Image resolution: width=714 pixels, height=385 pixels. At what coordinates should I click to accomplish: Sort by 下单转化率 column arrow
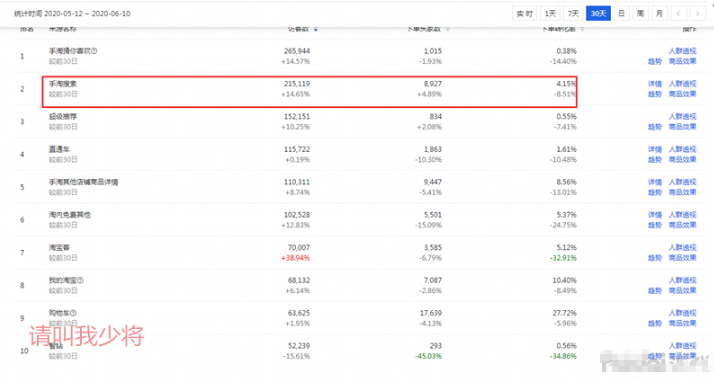click(x=582, y=30)
